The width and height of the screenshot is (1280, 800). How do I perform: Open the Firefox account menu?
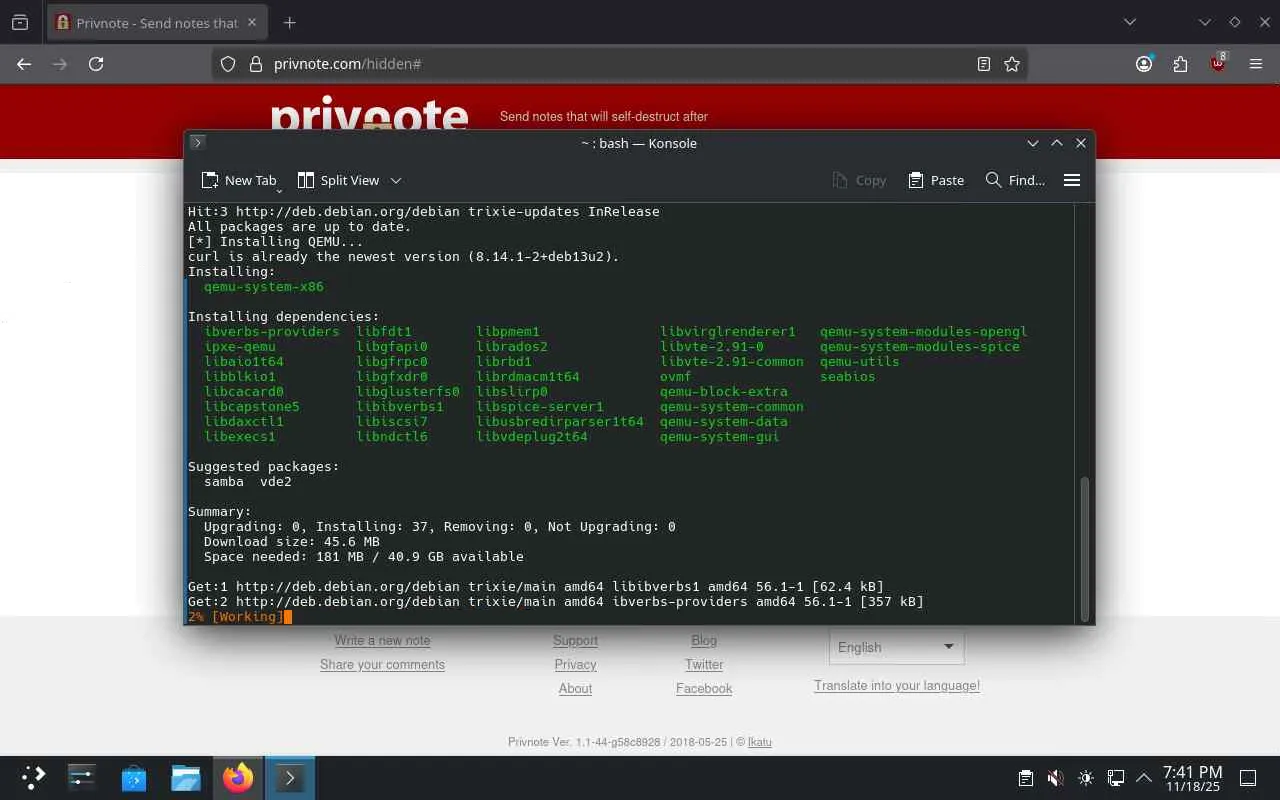(x=1144, y=64)
